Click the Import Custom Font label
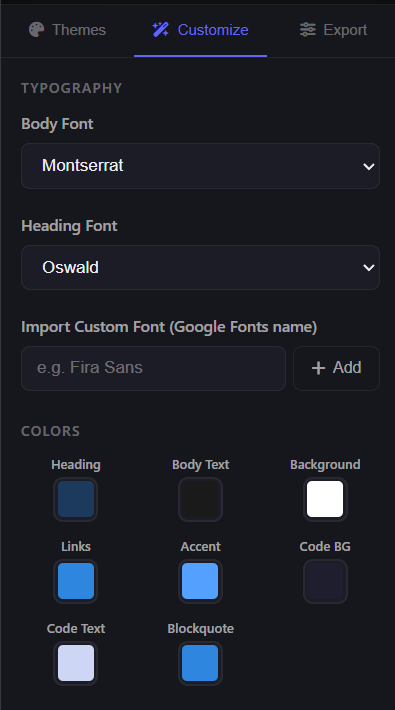The height and width of the screenshot is (710, 395). pos(169,327)
